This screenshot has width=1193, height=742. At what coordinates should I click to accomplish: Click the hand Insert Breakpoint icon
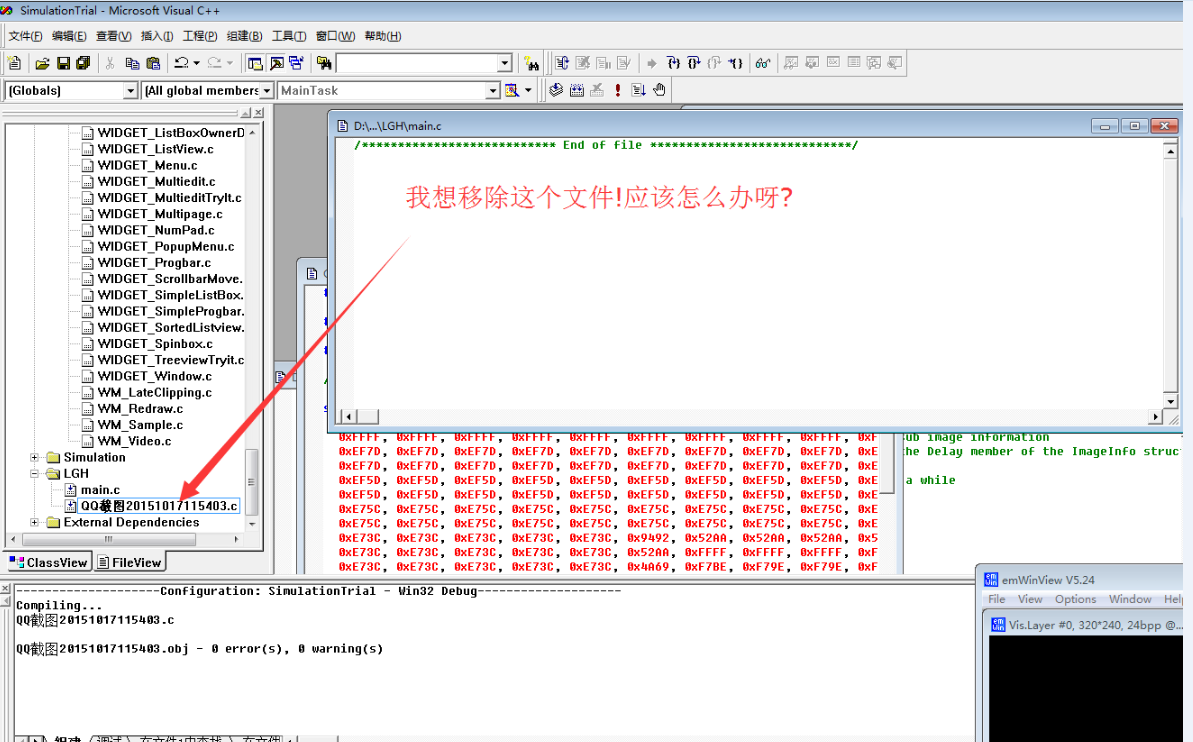[x=660, y=90]
